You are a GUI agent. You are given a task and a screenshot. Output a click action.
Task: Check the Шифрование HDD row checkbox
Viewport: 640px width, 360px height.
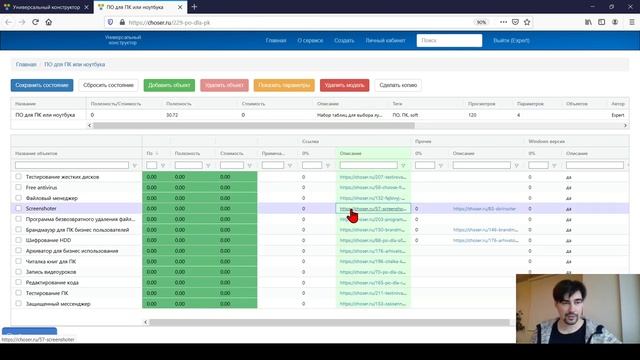pyautogui.click(x=18, y=240)
